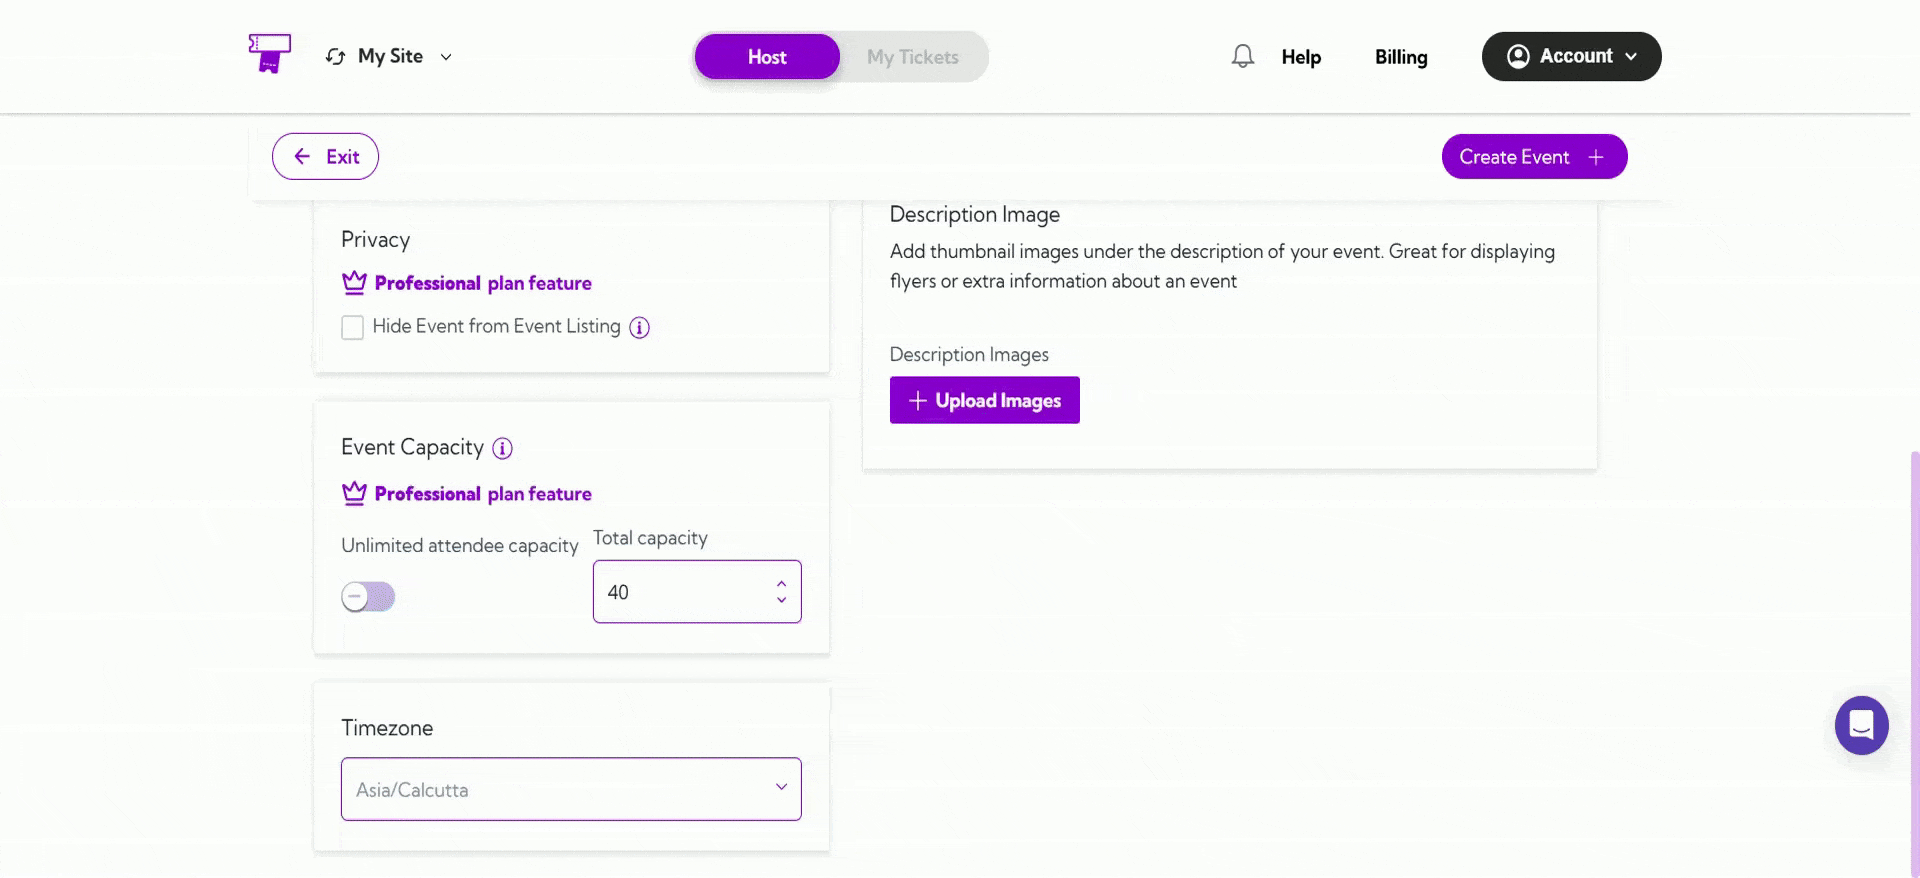This screenshot has height=878, width=1920.
Task: Toggle Unlimited attendee capacity switch
Action: click(368, 597)
